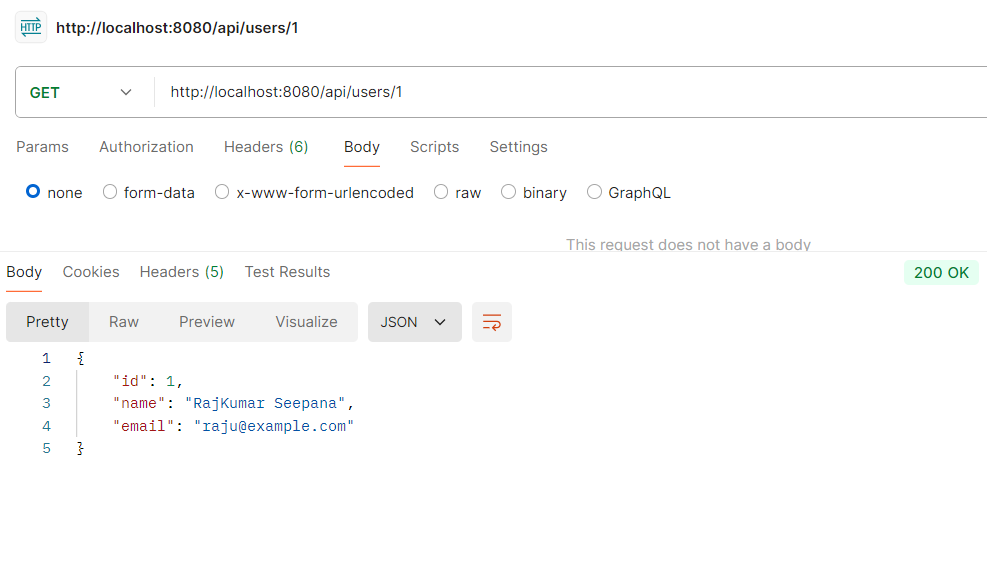Open the request Settings tab
The width and height of the screenshot is (987, 567).
(x=518, y=147)
